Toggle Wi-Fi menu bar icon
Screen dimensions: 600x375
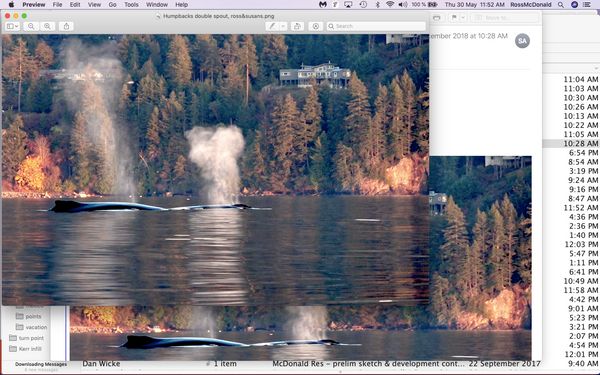tap(390, 5)
